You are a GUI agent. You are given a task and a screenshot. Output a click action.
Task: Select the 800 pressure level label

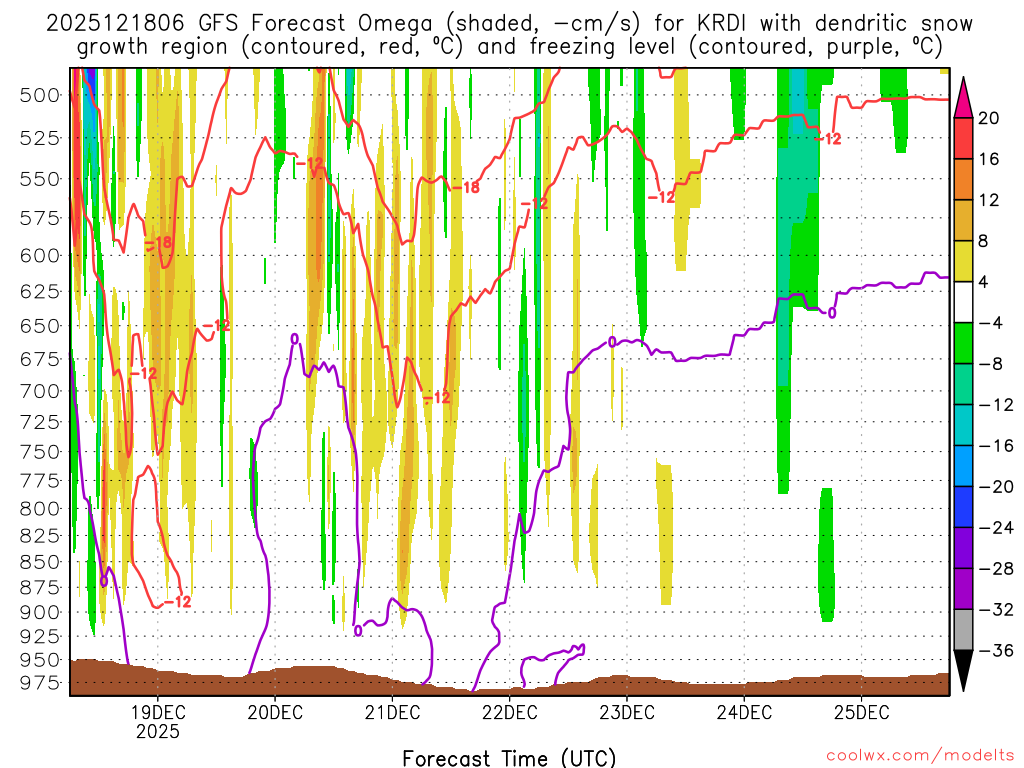[x=40, y=509]
